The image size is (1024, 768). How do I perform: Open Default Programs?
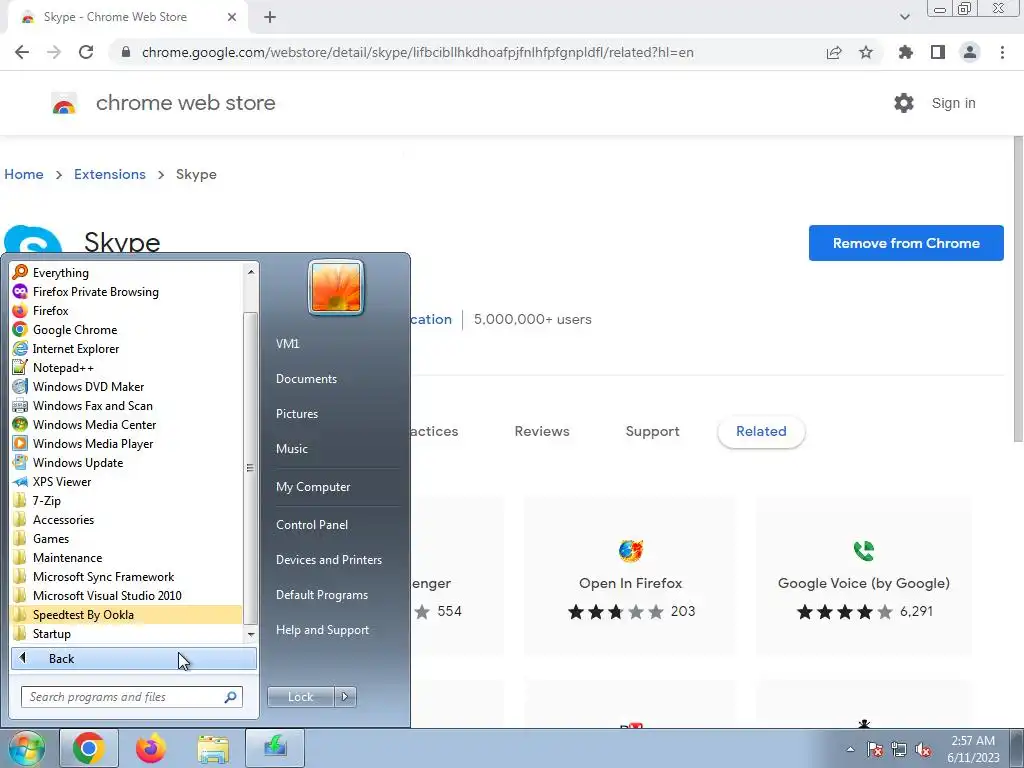point(321,595)
